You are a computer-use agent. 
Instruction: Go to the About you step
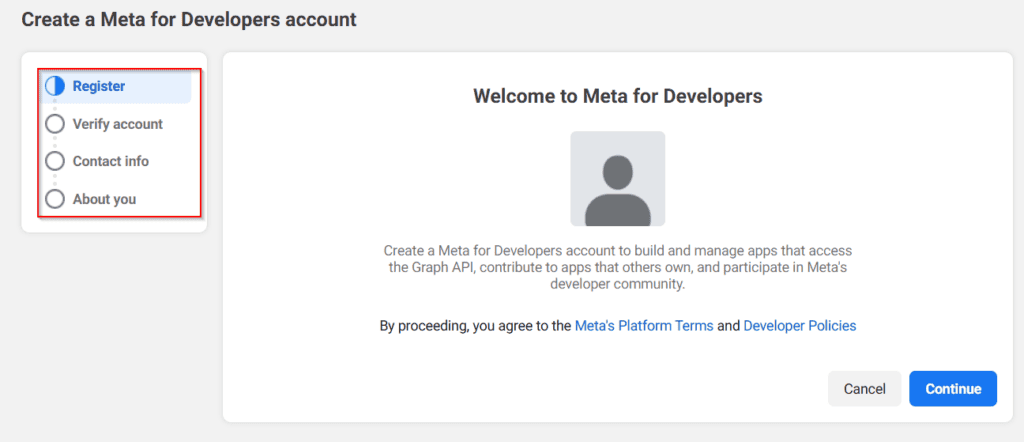pyautogui.click(x=104, y=199)
